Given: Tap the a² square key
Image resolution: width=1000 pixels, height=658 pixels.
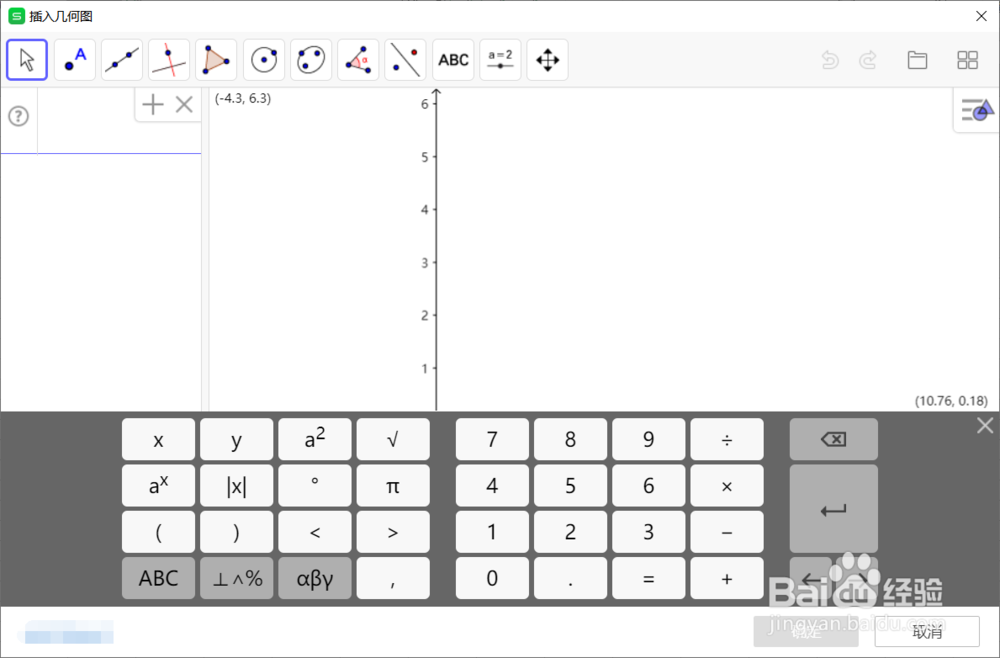Looking at the screenshot, I should 315,439.
